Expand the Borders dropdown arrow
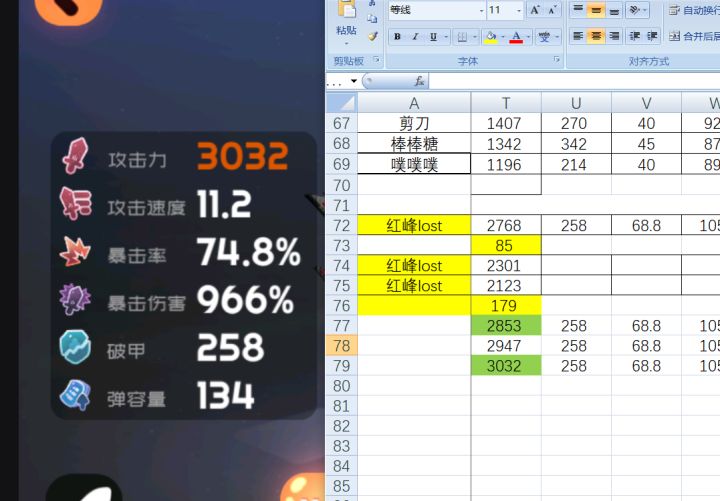The image size is (720, 501). tap(475, 37)
